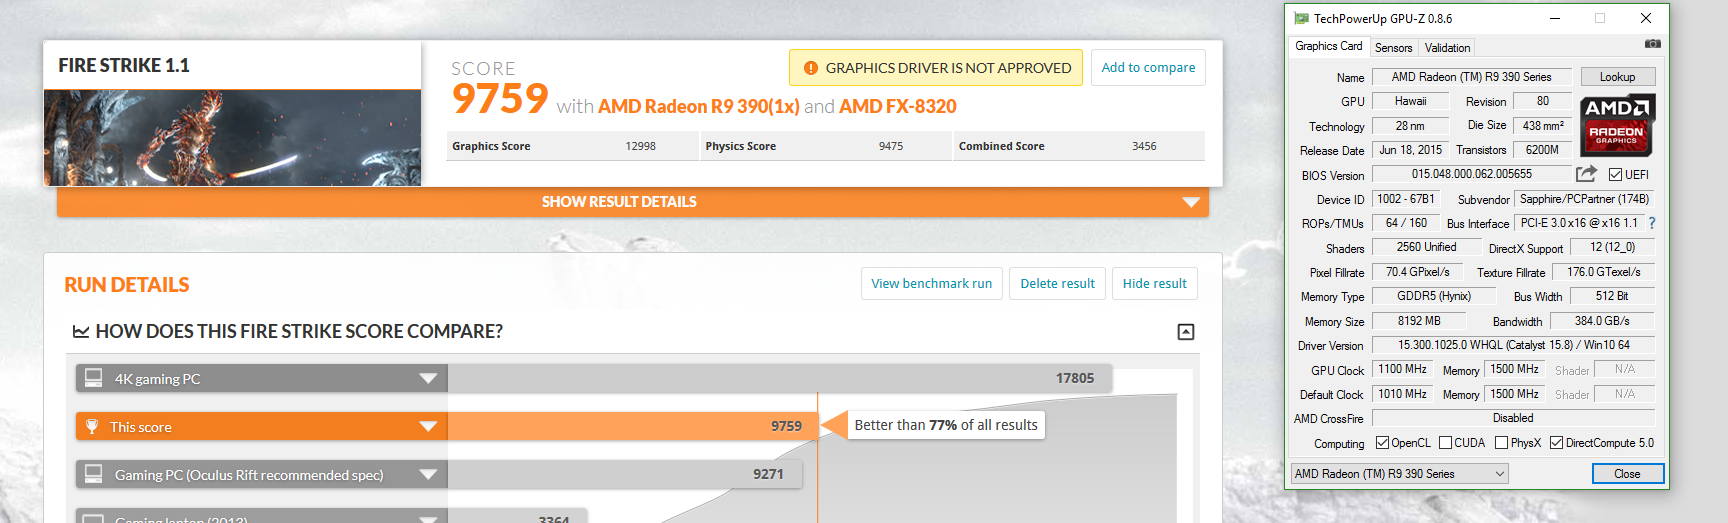Expand the 4K gaming PC dropdown arrow
This screenshot has height=523, width=1728.
[x=428, y=379]
